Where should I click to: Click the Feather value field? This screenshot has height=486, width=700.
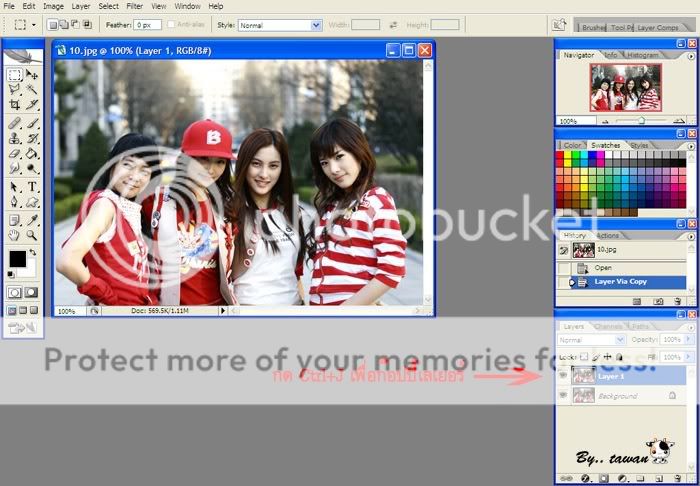[x=147, y=25]
